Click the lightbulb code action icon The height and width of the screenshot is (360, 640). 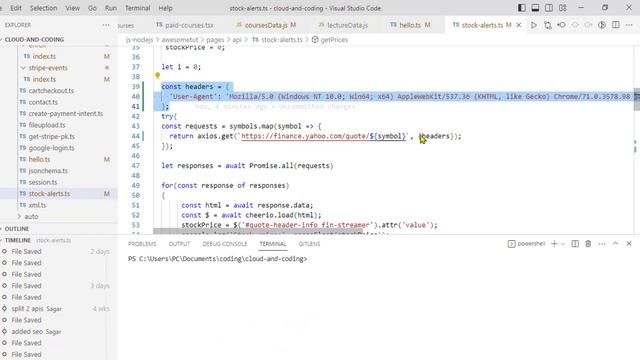pyautogui.click(x=158, y=76)
